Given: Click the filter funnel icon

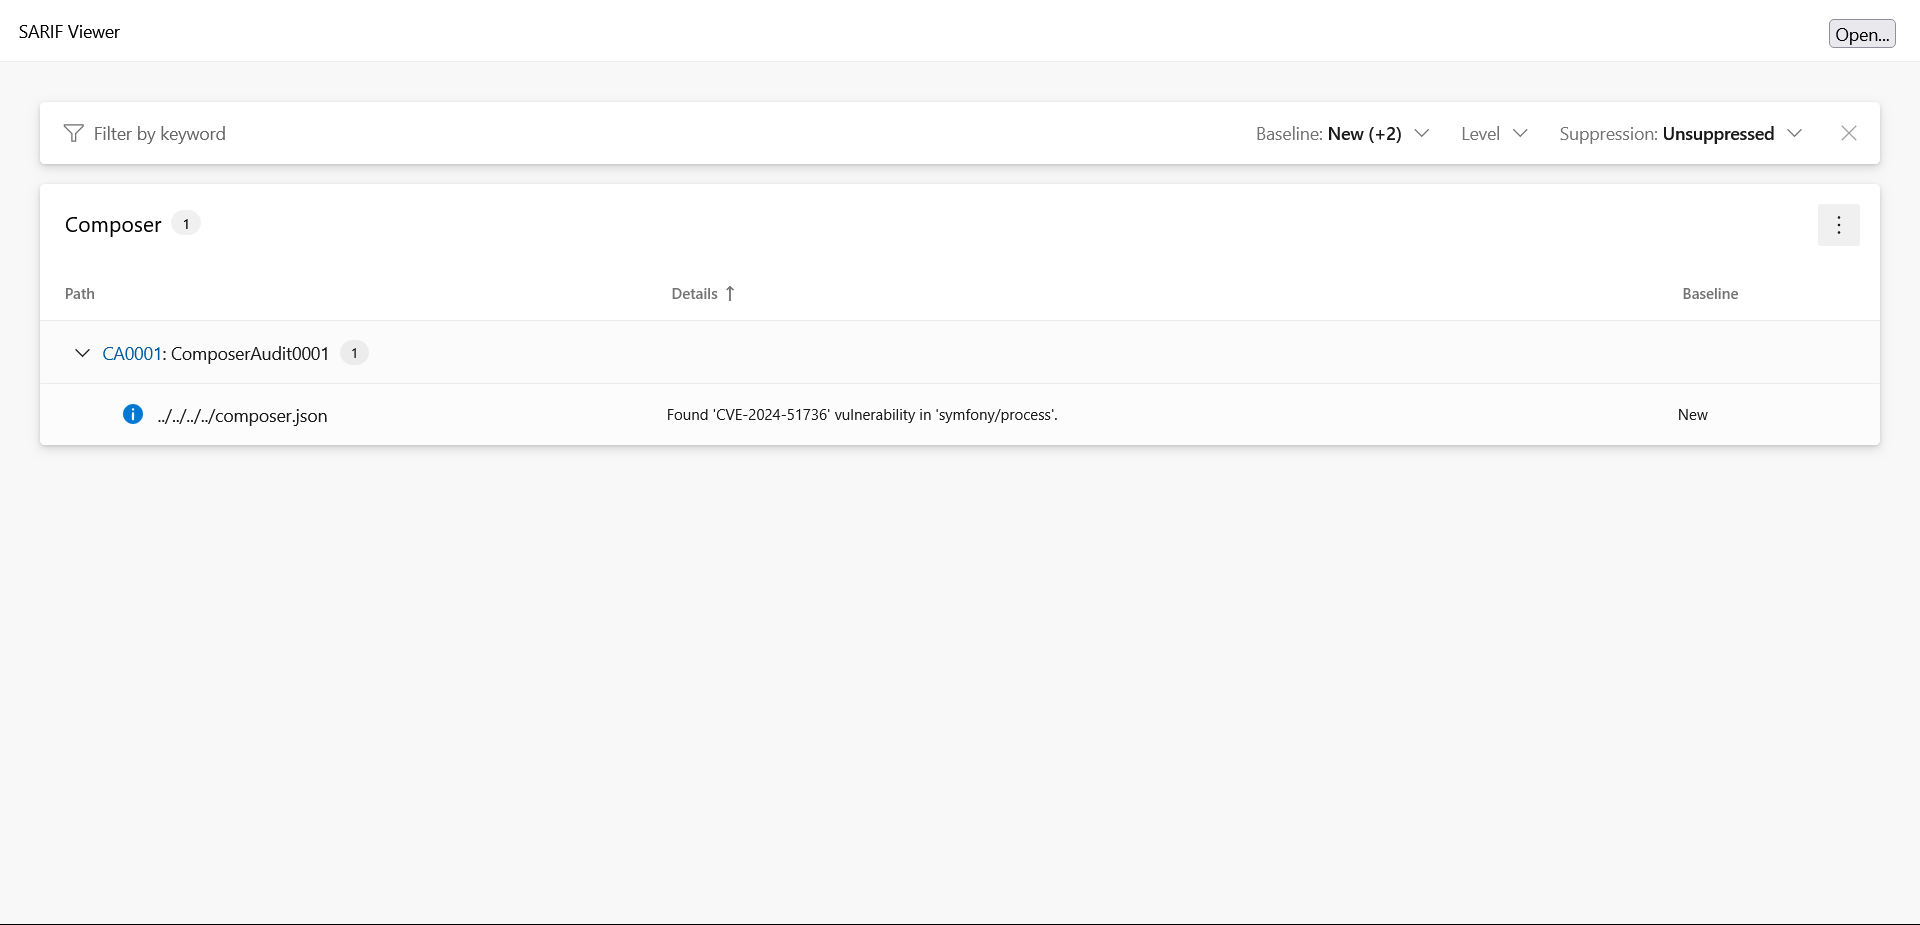Looking at the screenshot, I should (x=73, y=133).
